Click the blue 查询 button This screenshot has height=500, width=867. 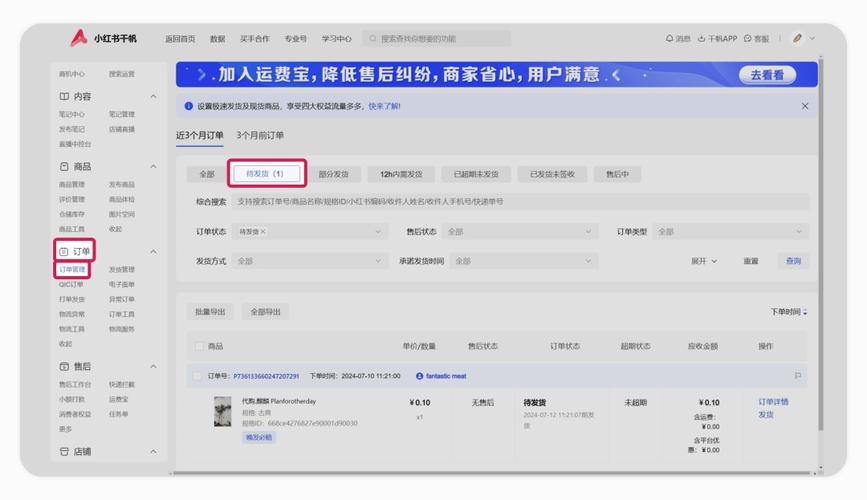[x=793, y=261]
